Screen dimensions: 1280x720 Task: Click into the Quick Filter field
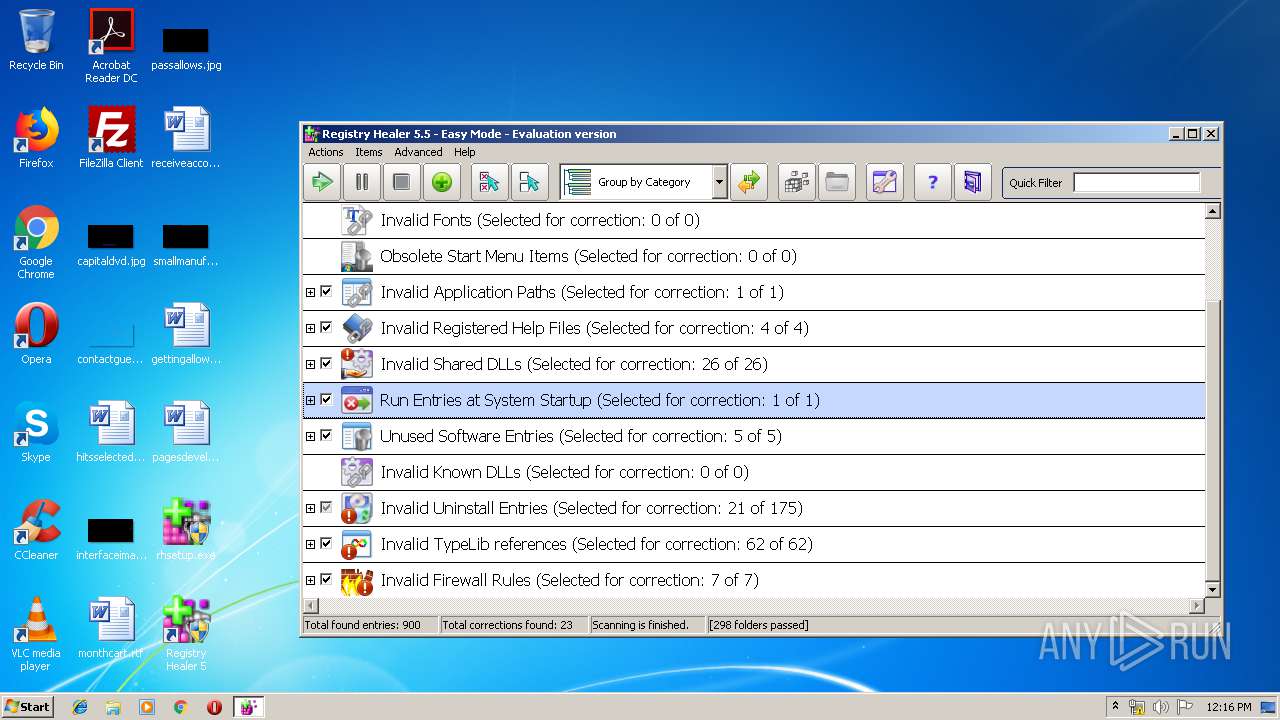1136,182
